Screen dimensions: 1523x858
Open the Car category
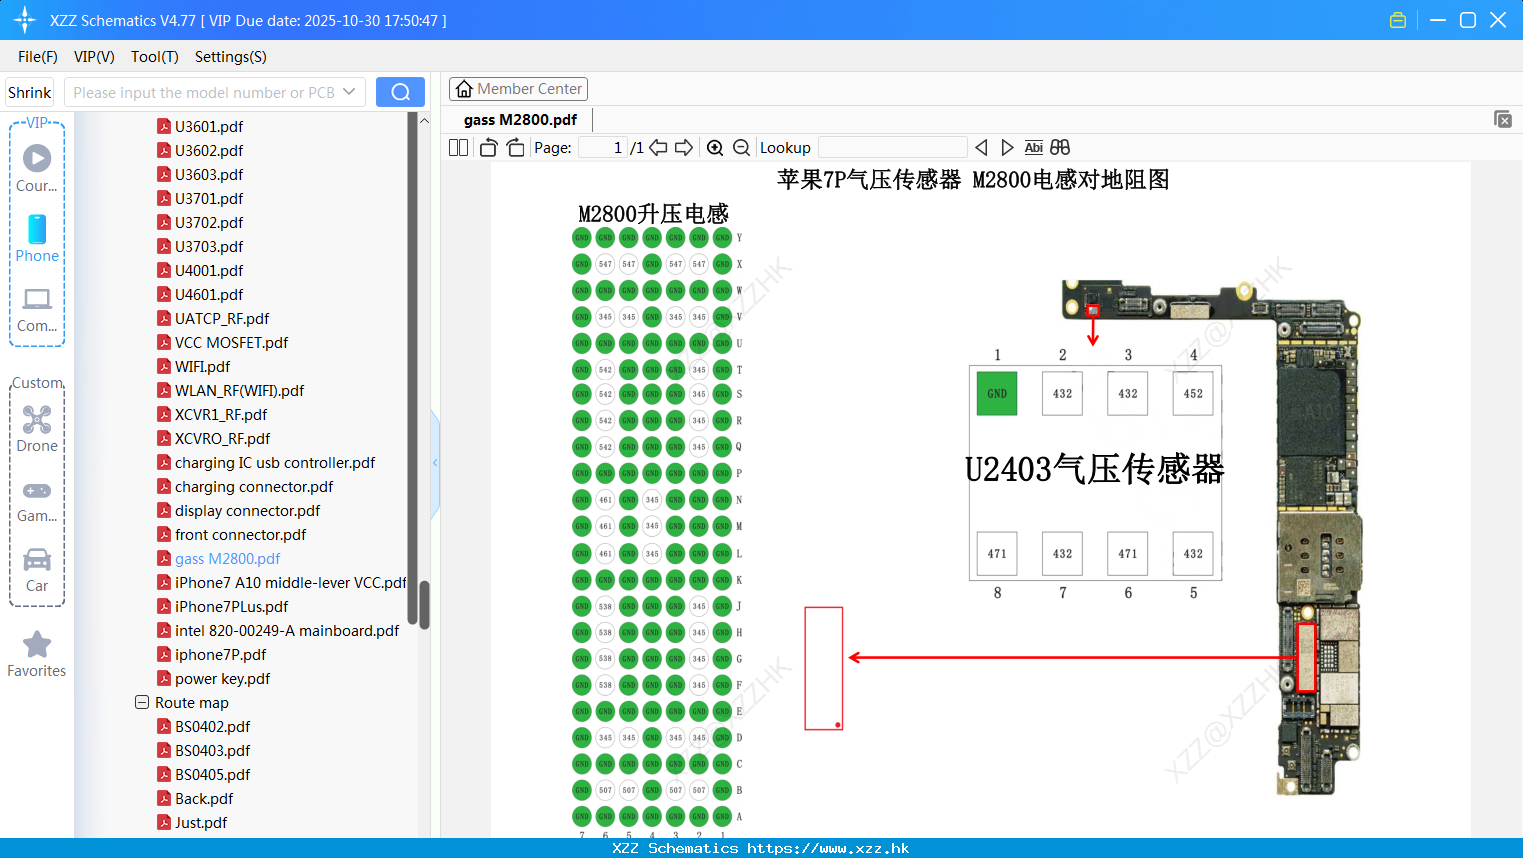37,571
